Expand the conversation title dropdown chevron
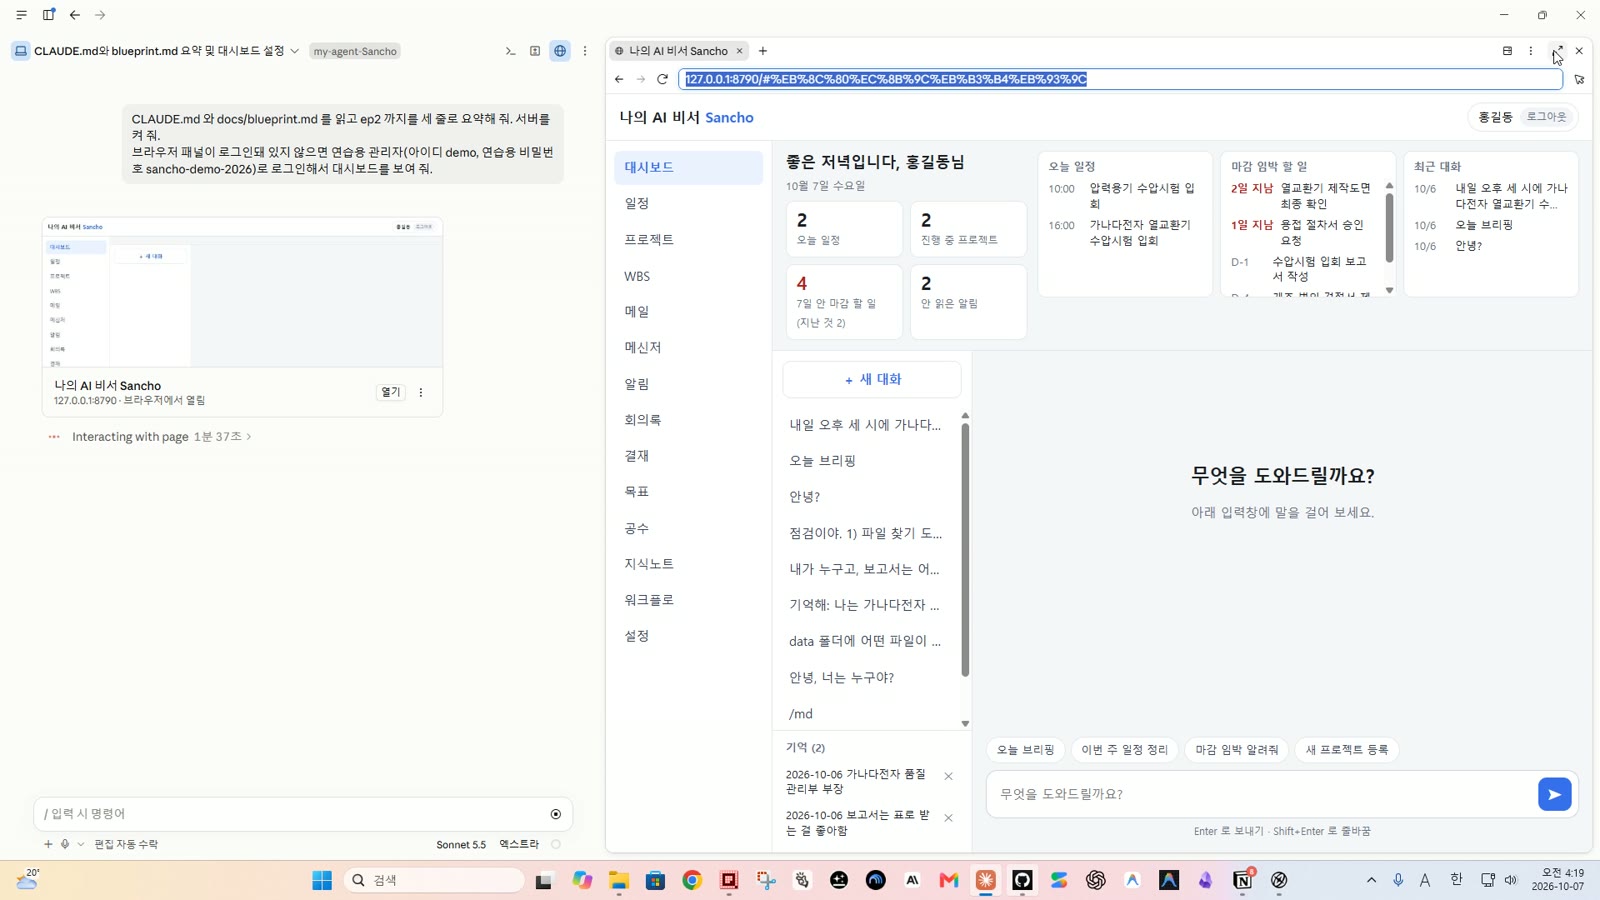The image size is (1600, 900). click(295, 51)
